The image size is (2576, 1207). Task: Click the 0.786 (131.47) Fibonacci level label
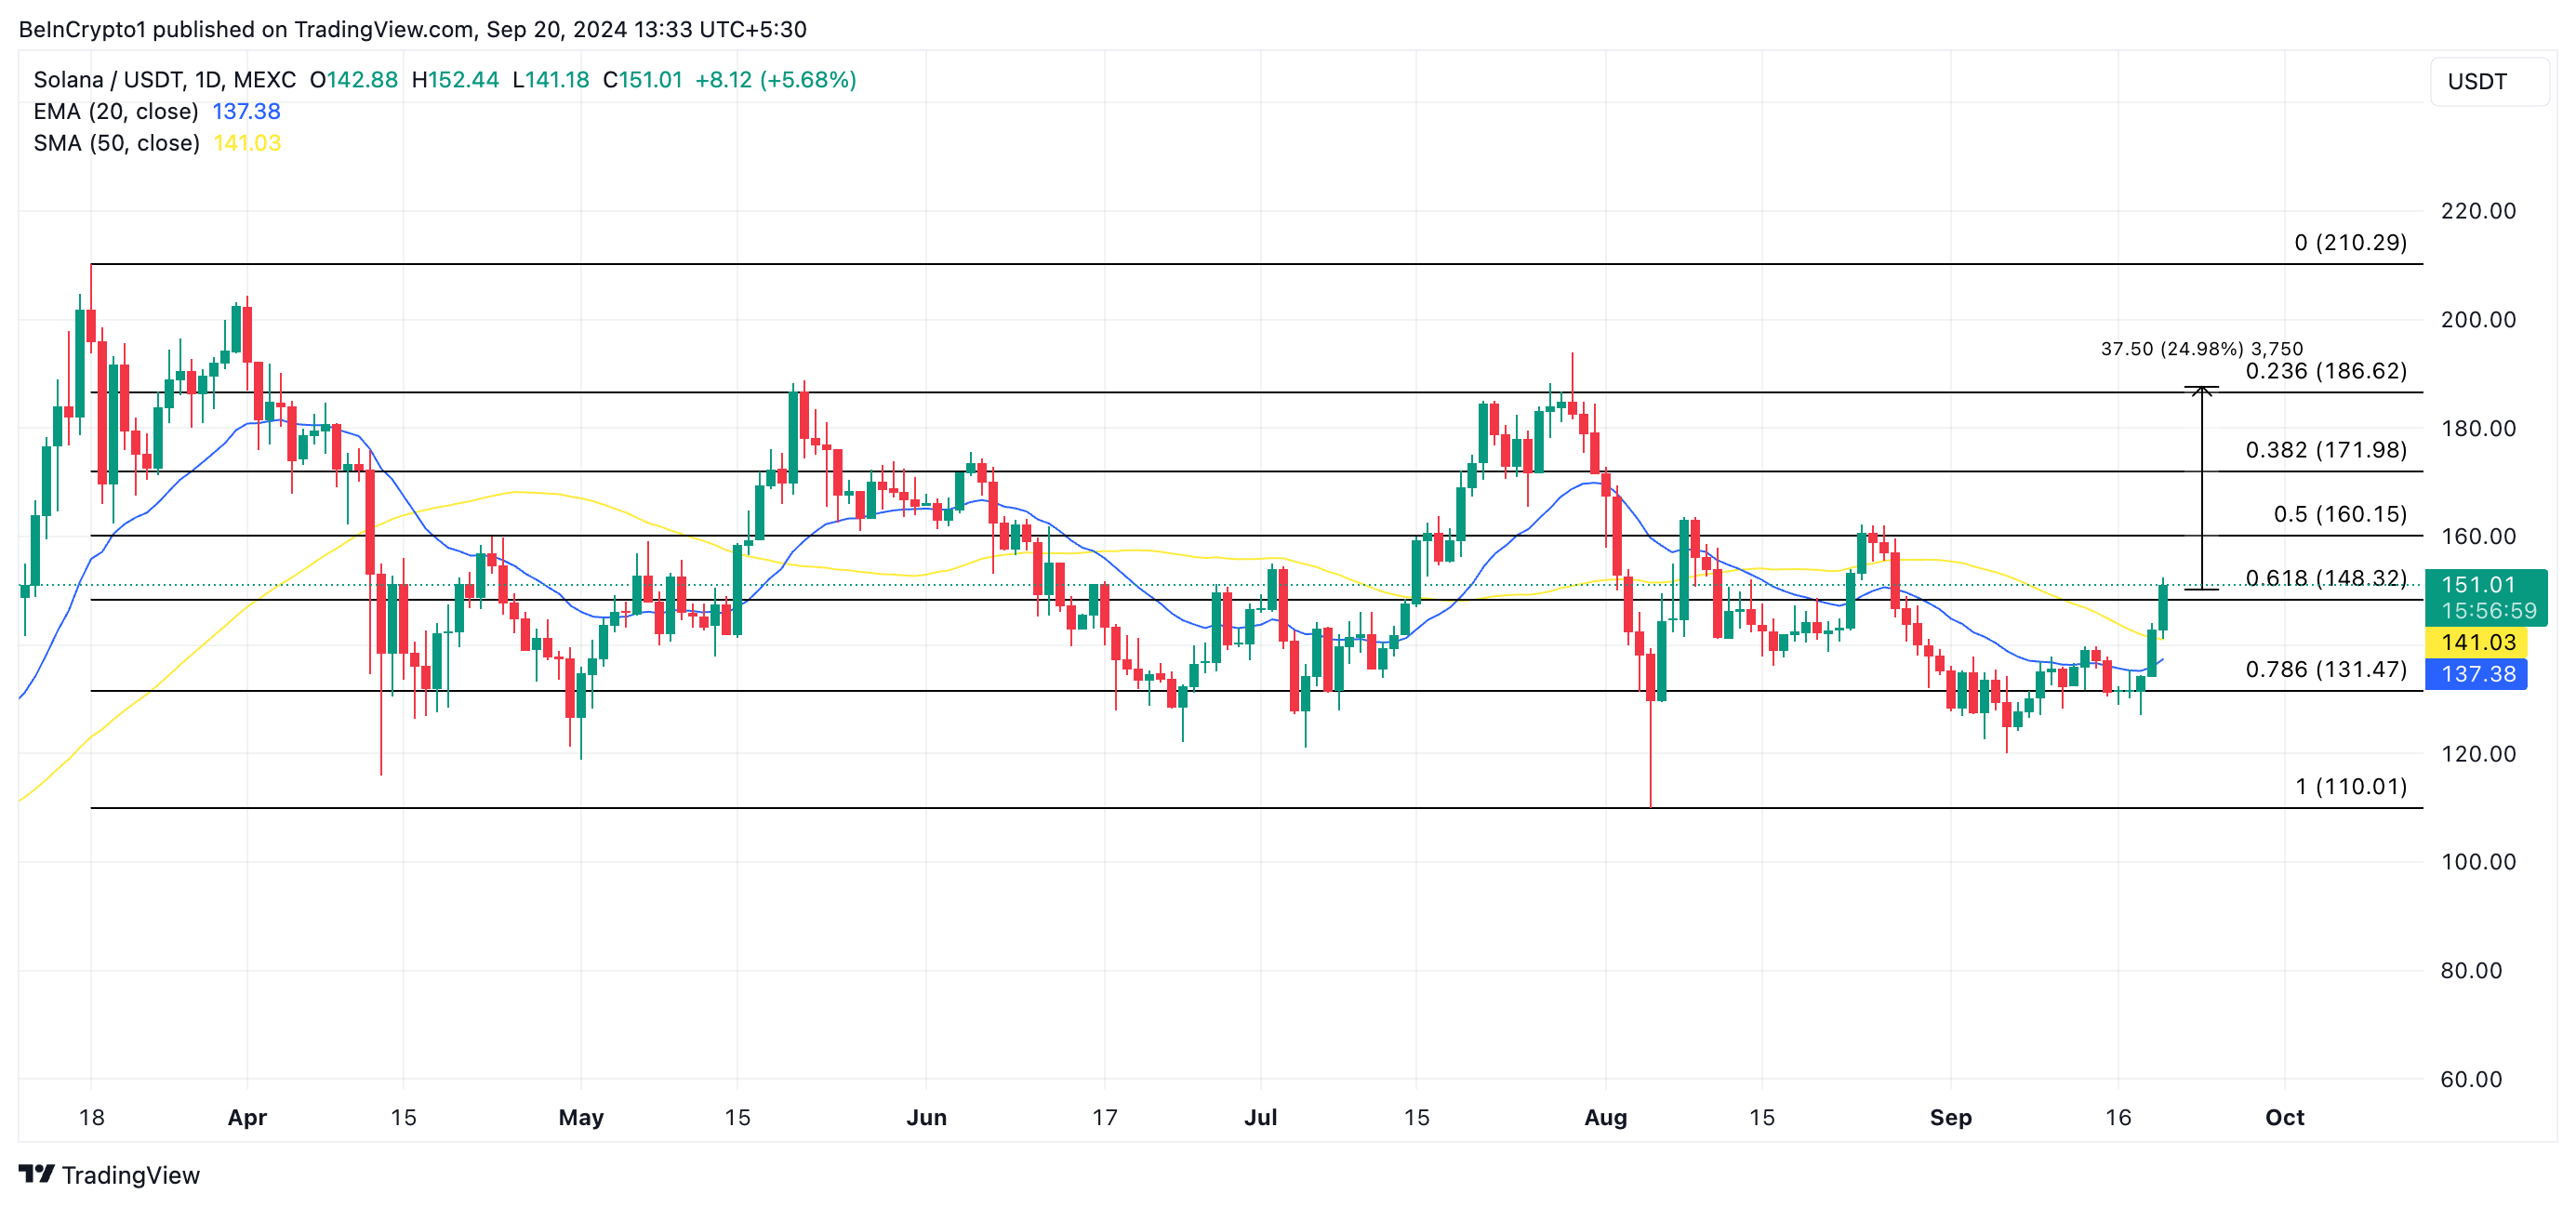click(2325, 669)
